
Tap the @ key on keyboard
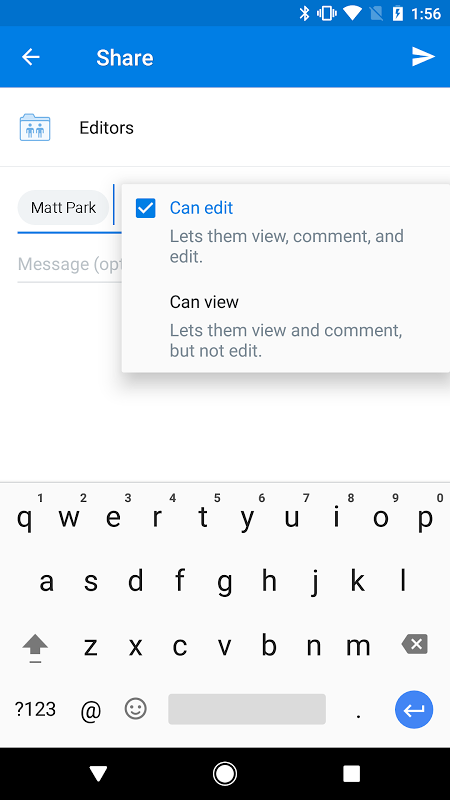pos(91,710)
